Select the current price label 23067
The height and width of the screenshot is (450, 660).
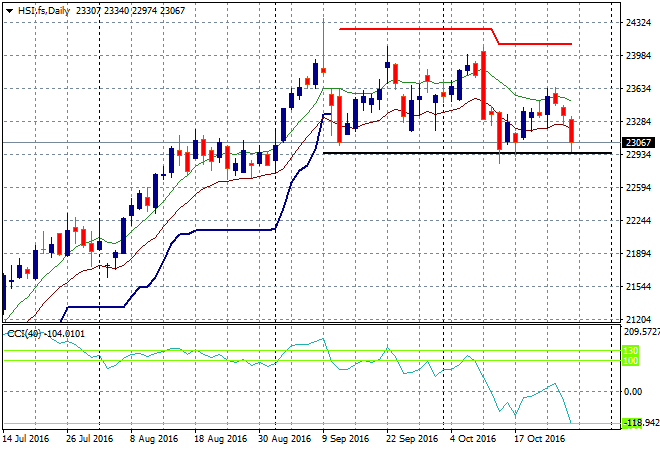[x=638, y=143]
